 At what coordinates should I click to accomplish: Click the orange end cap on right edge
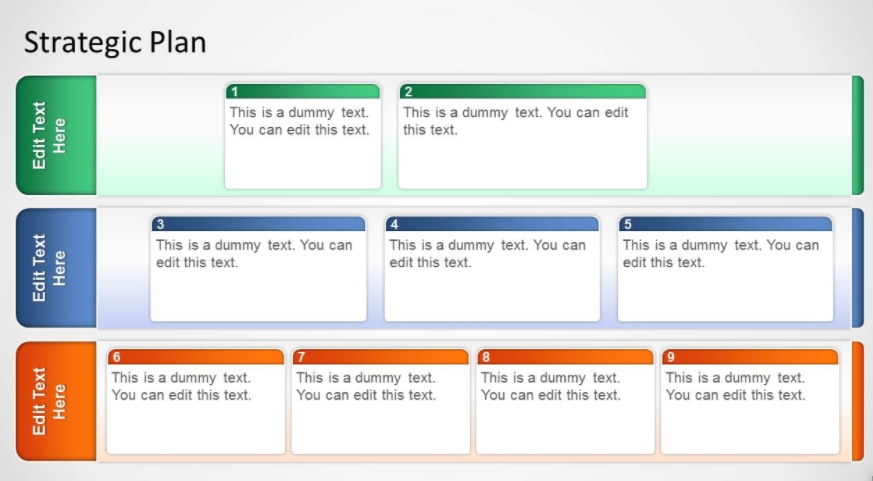tap(857, 401)
